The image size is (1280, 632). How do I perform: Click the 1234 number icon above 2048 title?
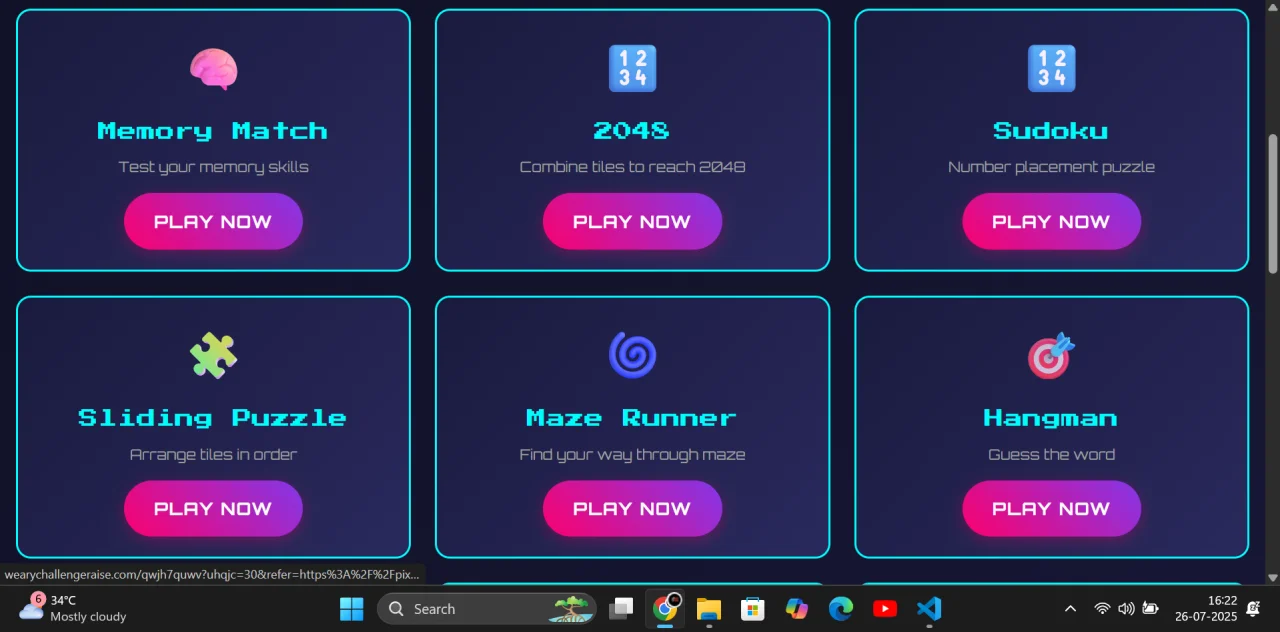click(632, 69)
